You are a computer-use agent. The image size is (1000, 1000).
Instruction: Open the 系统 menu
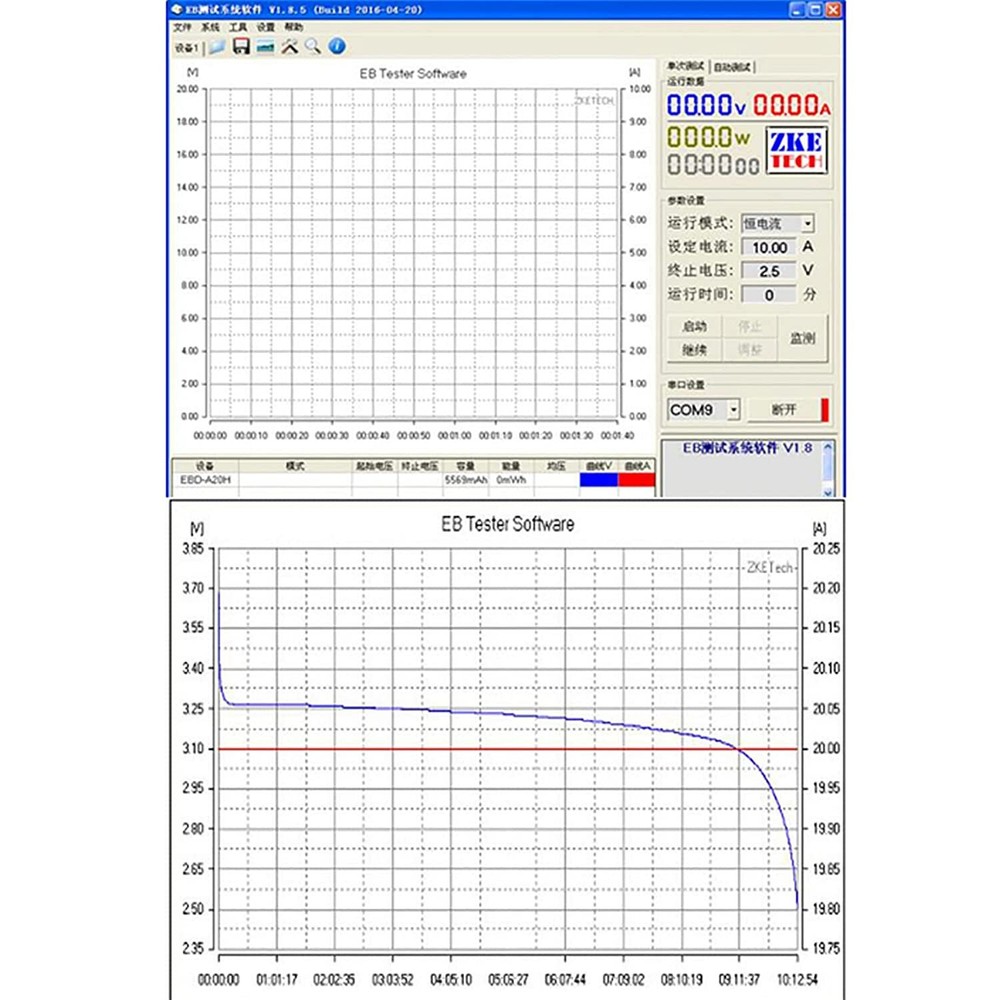[210, 27]
